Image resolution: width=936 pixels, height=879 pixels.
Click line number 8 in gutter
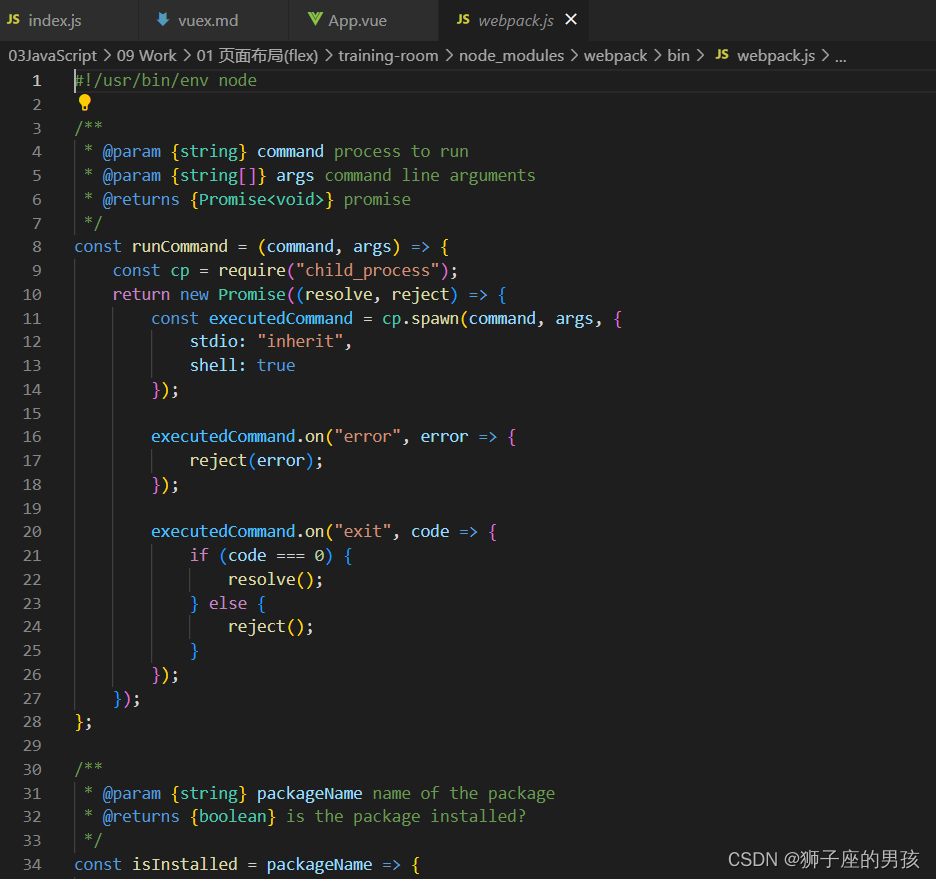36,246
